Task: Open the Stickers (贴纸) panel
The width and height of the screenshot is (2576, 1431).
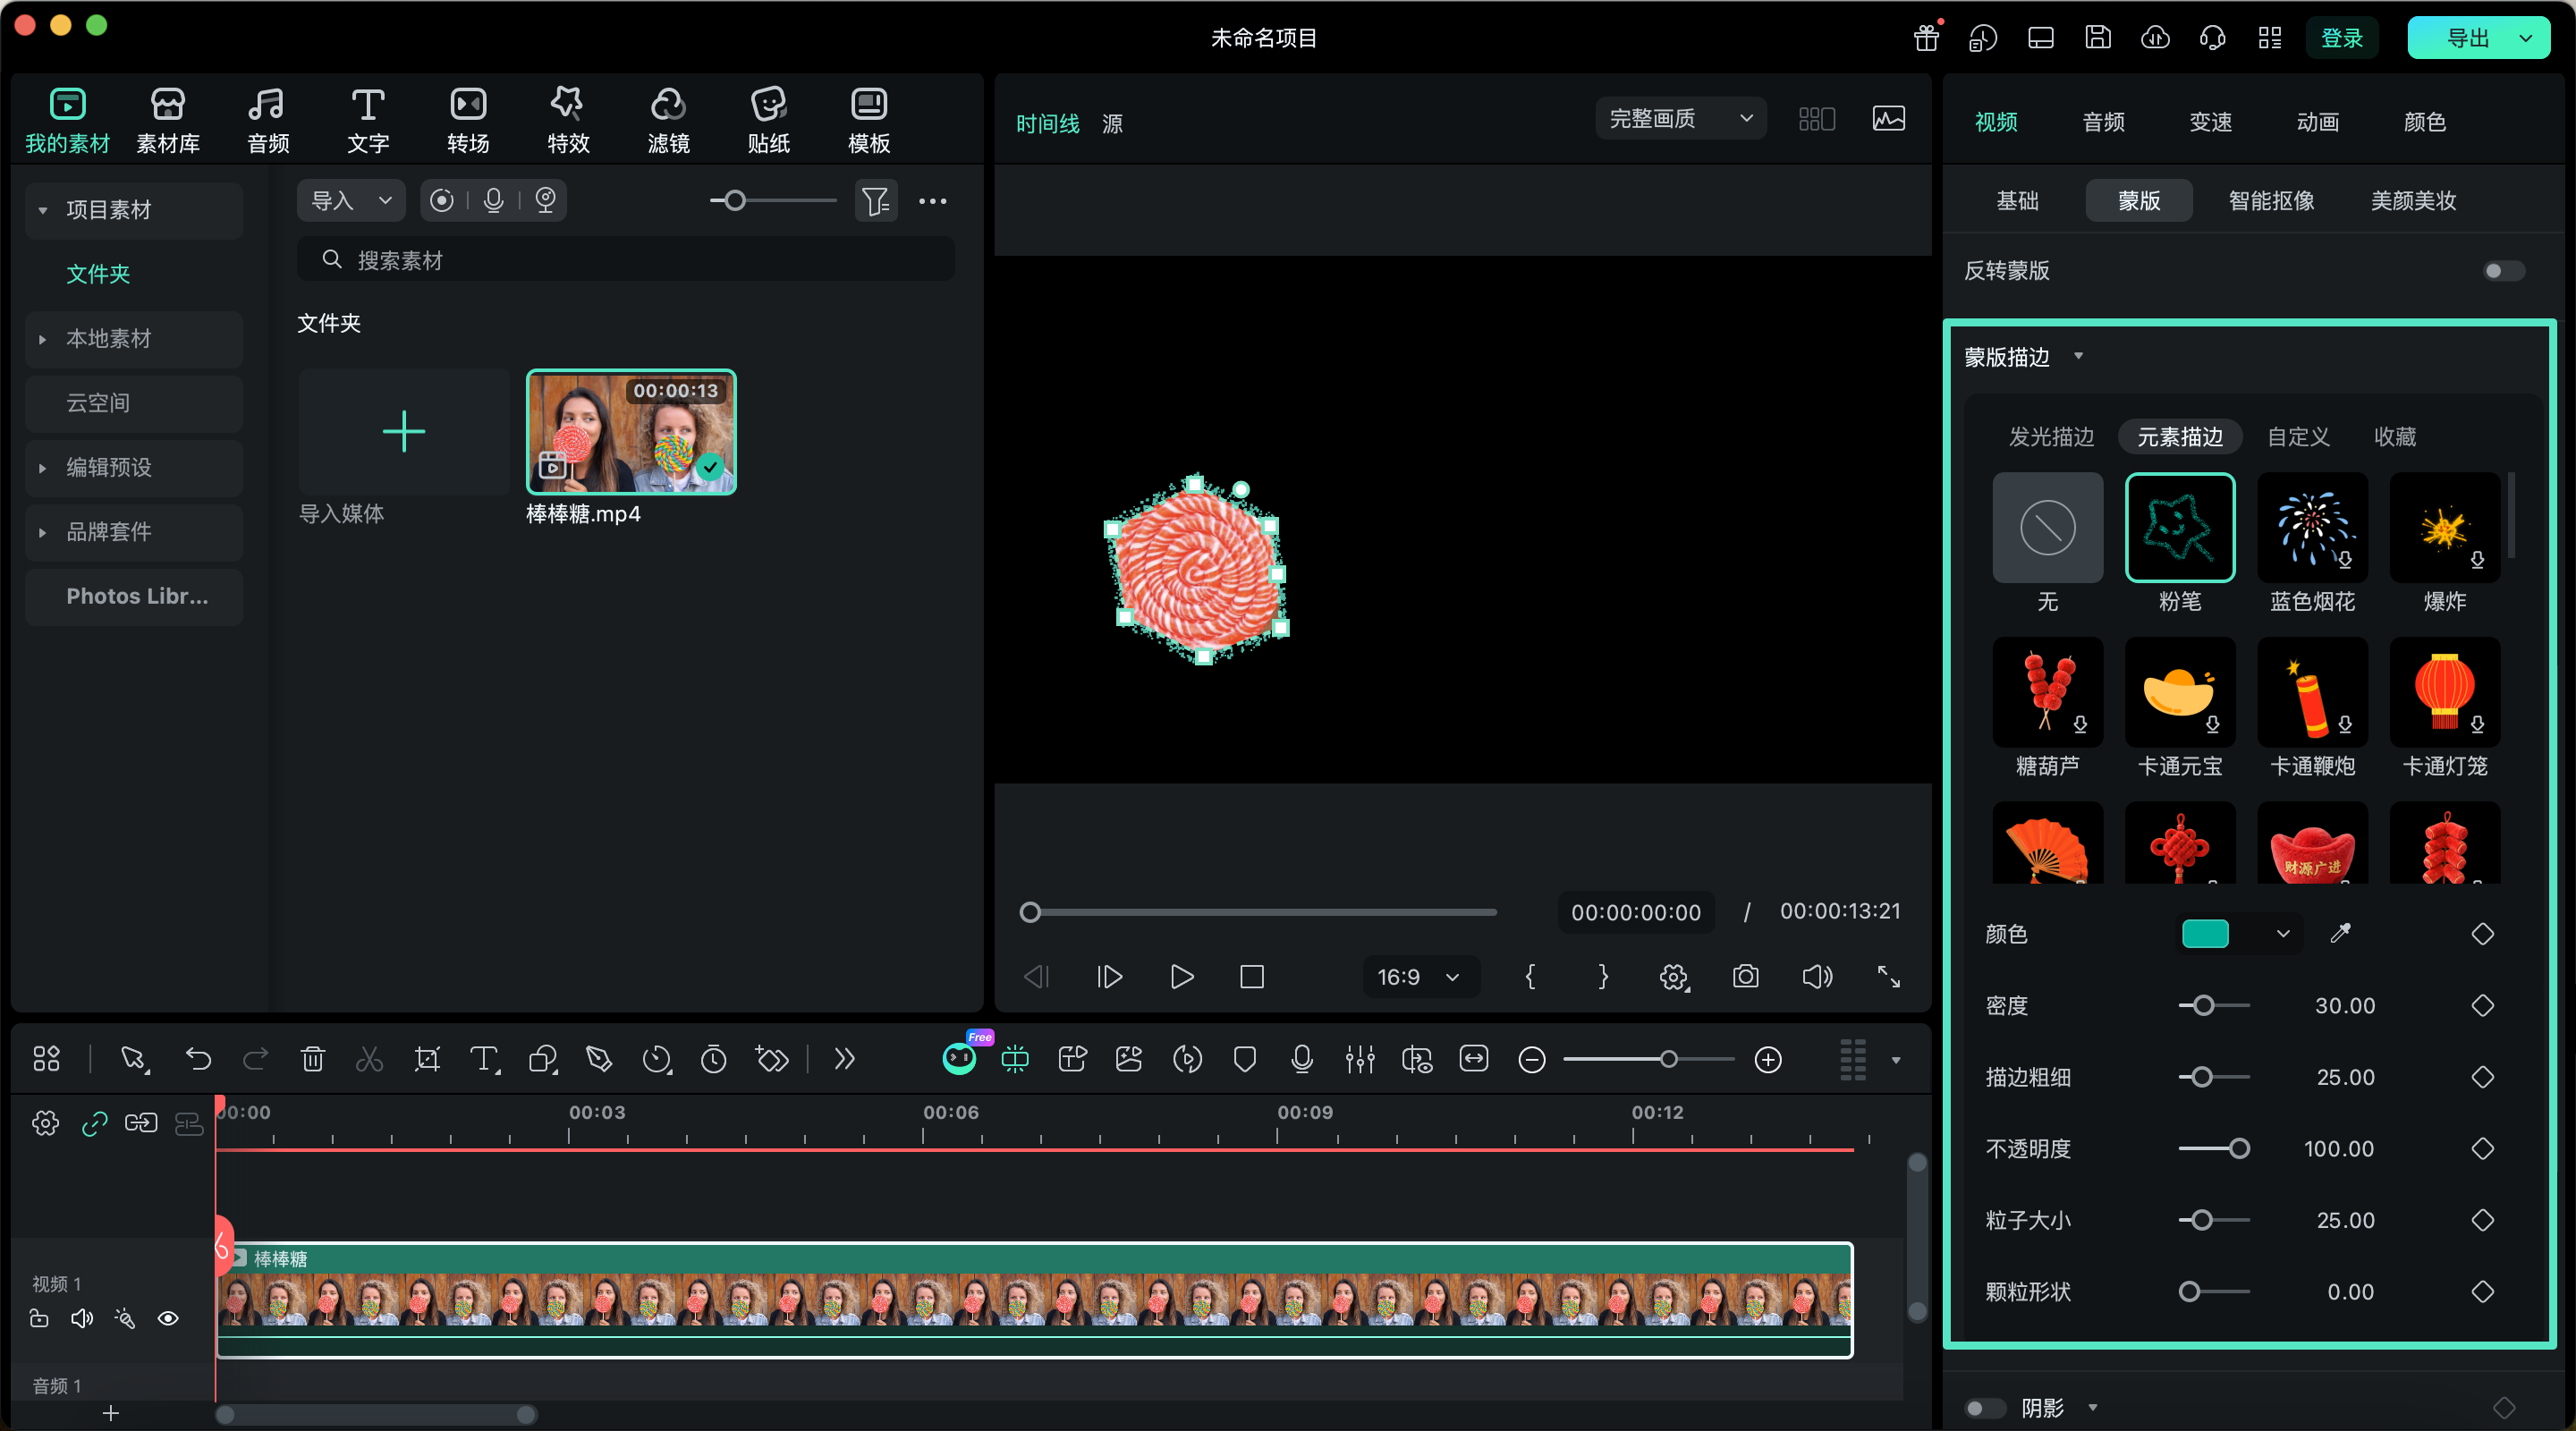Action: pos(768,120)
